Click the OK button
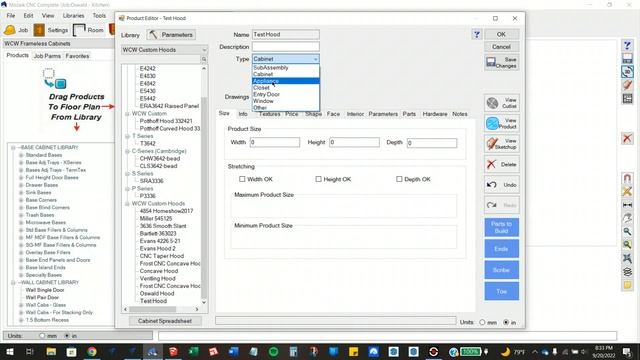The height and width of the screenshot is (360, 640). 501,34
